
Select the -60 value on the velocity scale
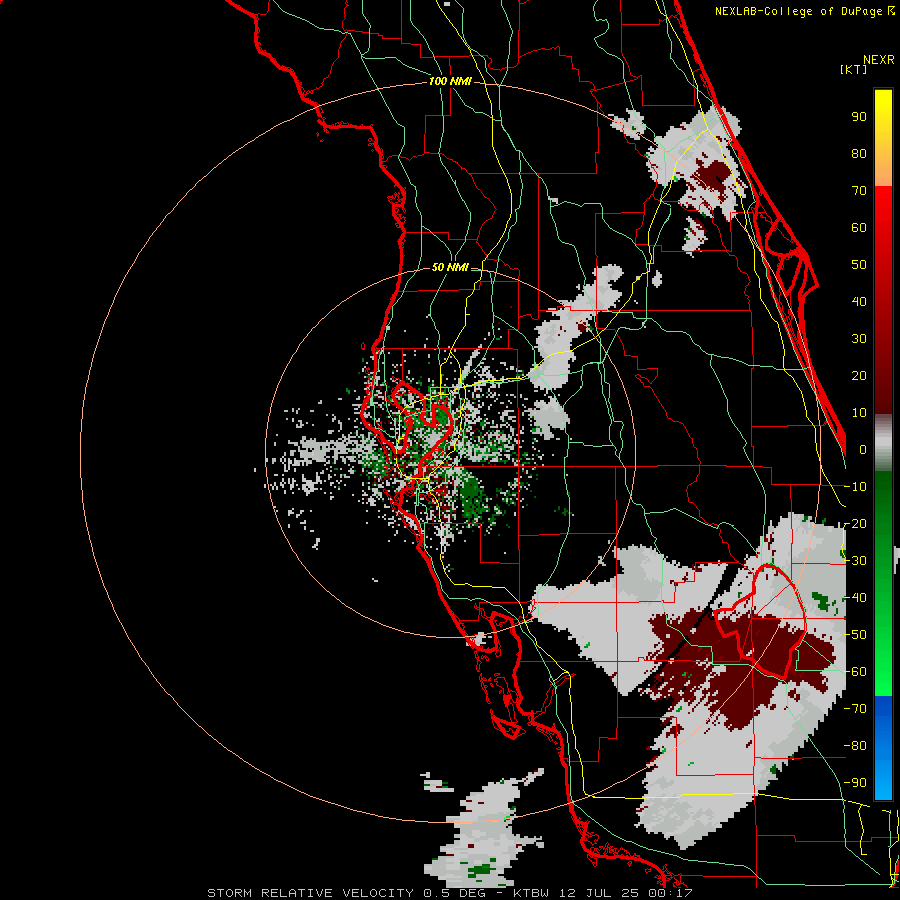point(855,672)
